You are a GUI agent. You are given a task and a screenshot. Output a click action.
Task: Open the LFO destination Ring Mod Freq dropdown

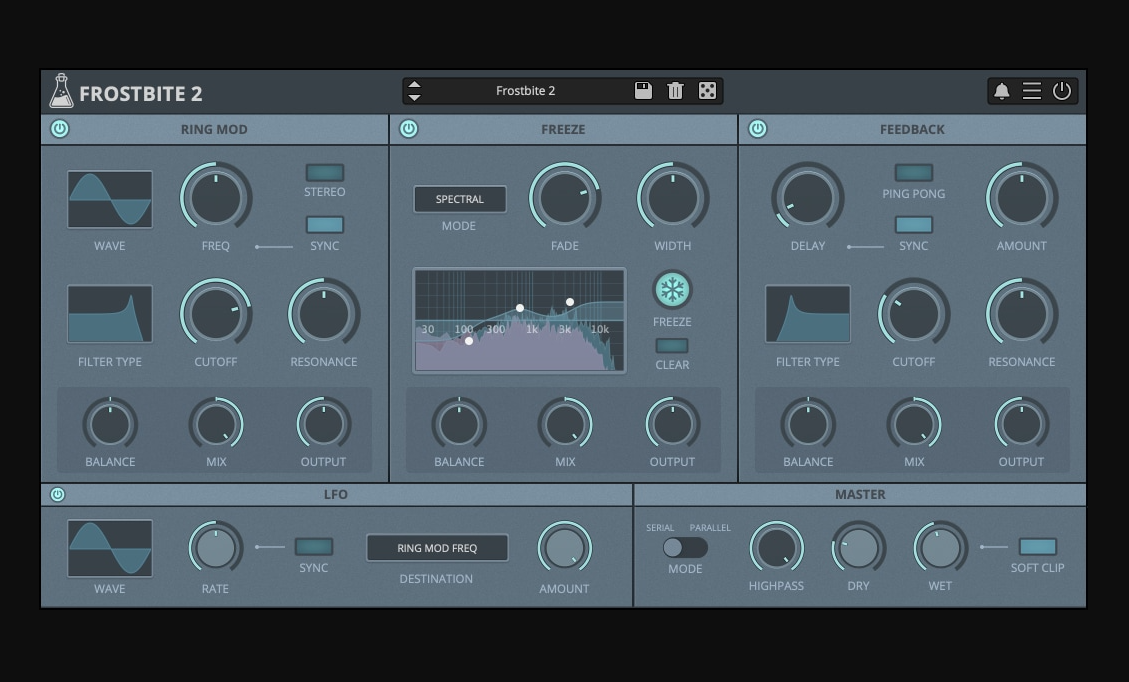pos(437,548)
